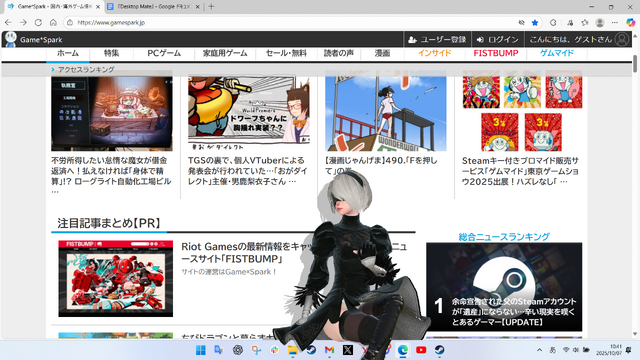The width and height of the screenshot is (640, 360).
Task: Click the ユーザー登録 button
Action: point(437,40)
